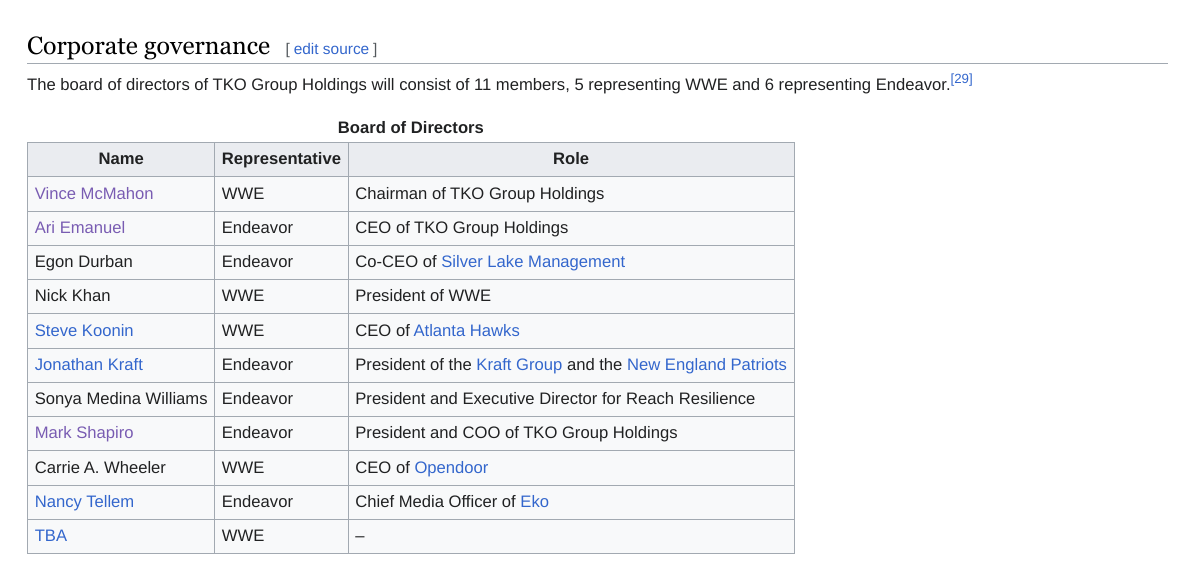Follow the Kraft Group link

[x=519, y=364]
